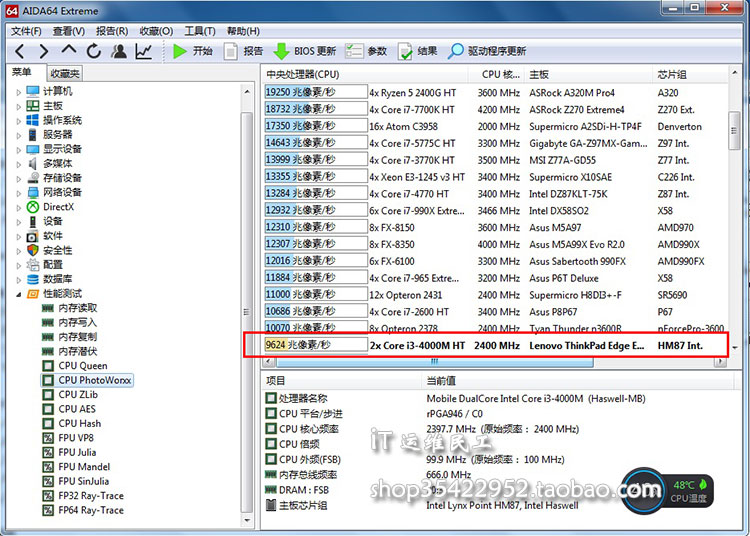Switch to the 菜单 tab
The image size is (750, 536).
click(x=22, y=72)
